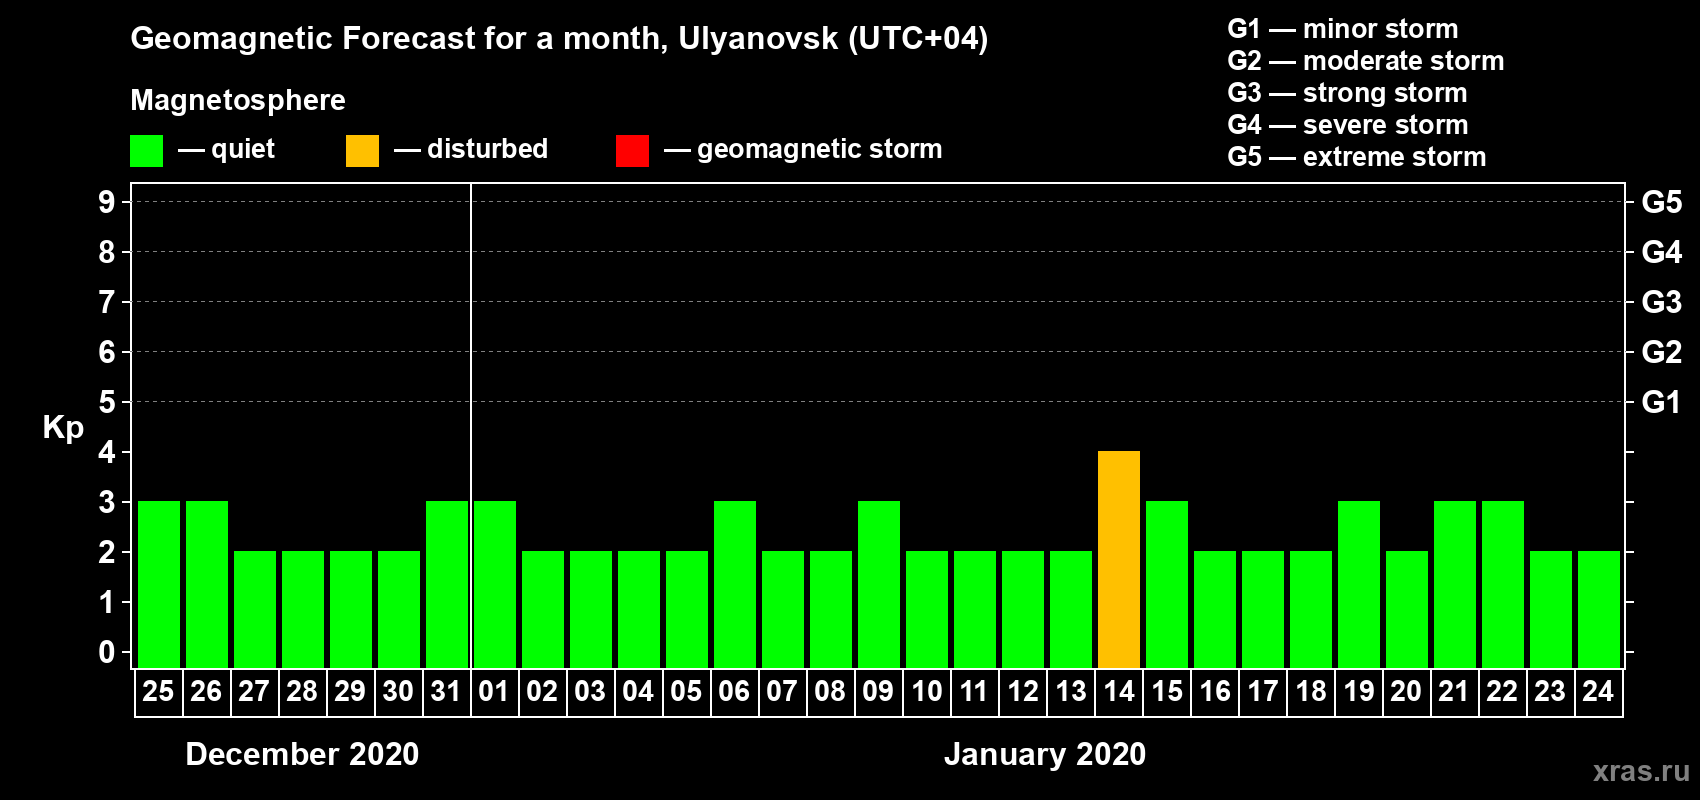Click the Kp axis value 9
The width and height of the screenshot is (1700, 800).
[106, 202]
